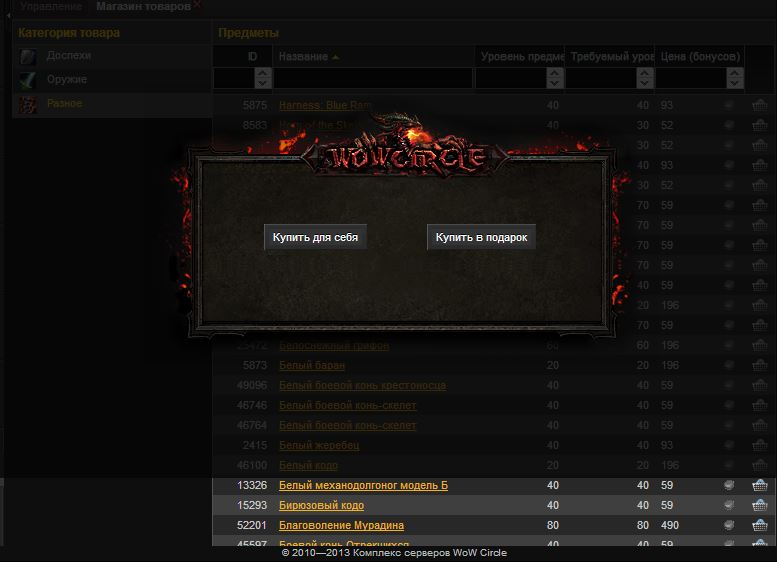
Task: Click basket icon for Бирюзовый кодо
Action: click(760, 505)
